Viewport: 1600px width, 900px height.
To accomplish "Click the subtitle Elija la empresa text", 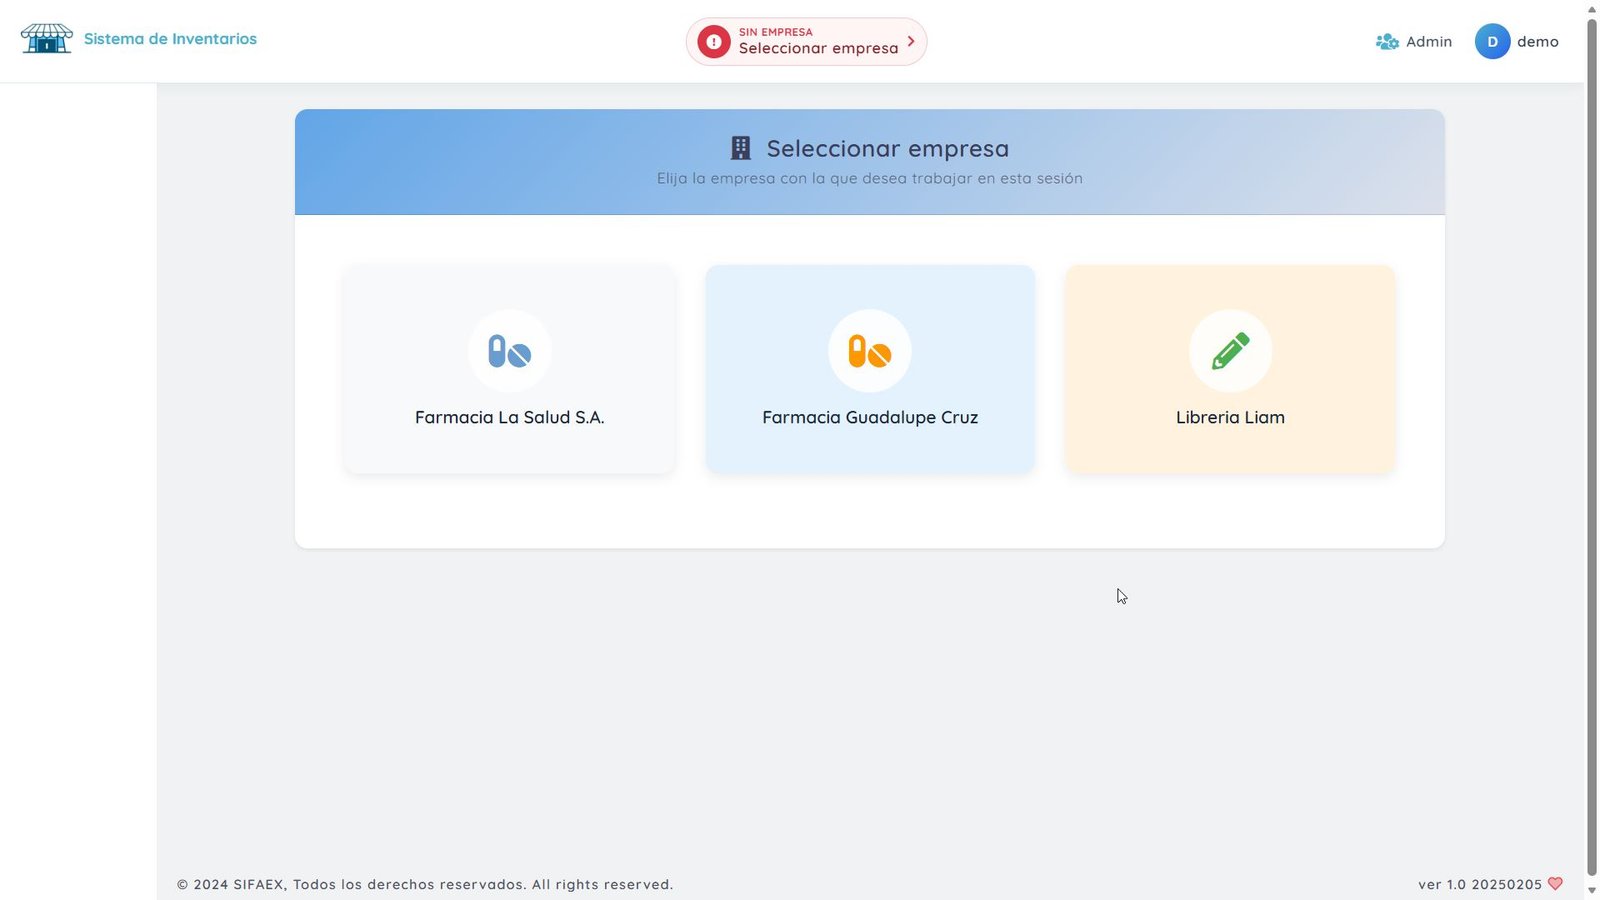I will [x=870, y=178].
